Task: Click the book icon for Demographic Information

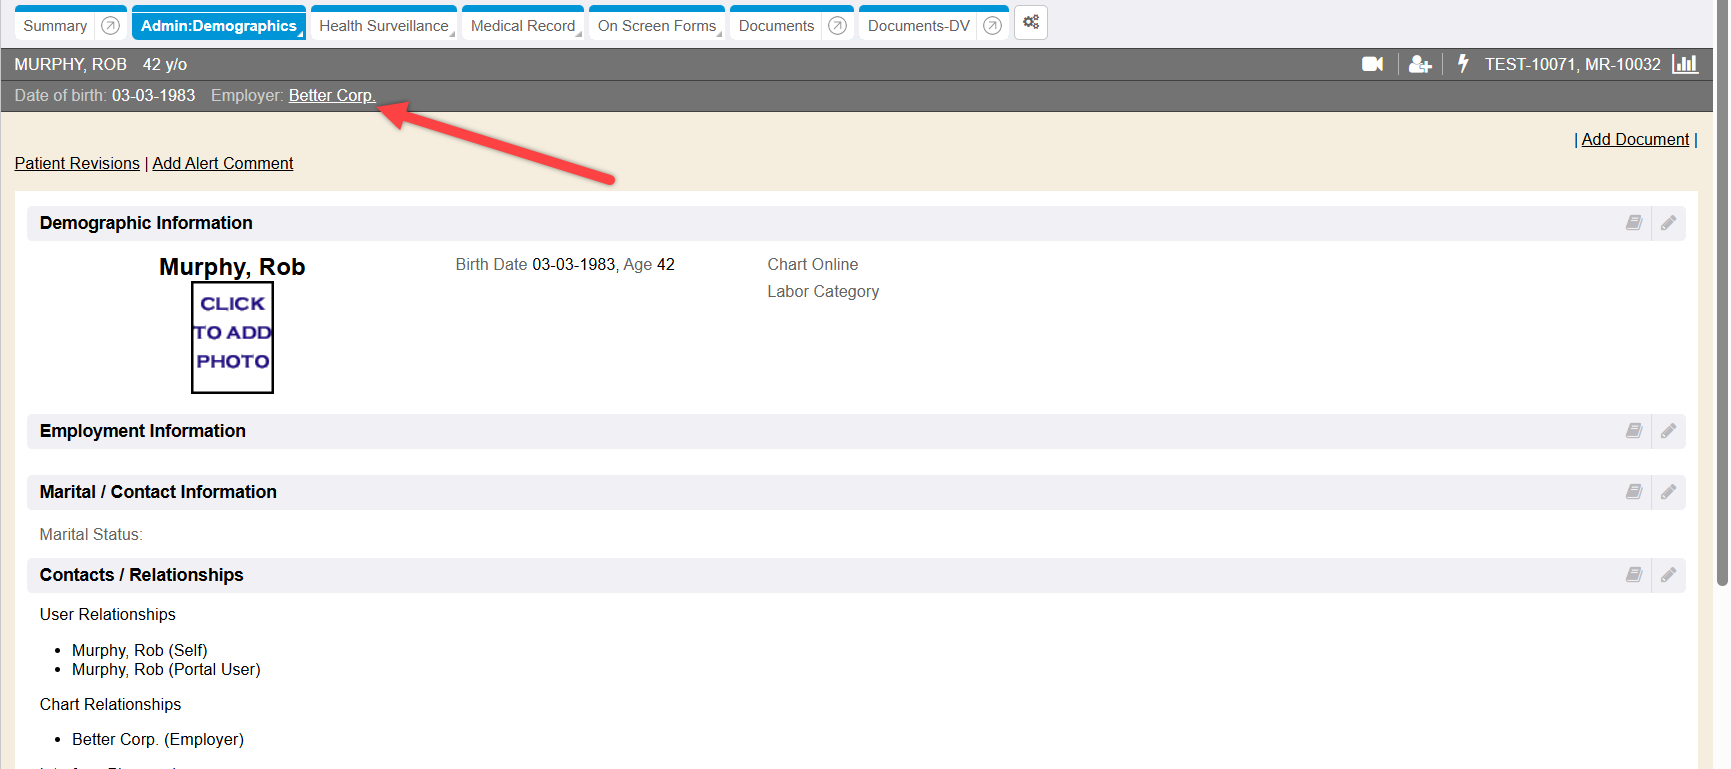Action: (1634, 223)
